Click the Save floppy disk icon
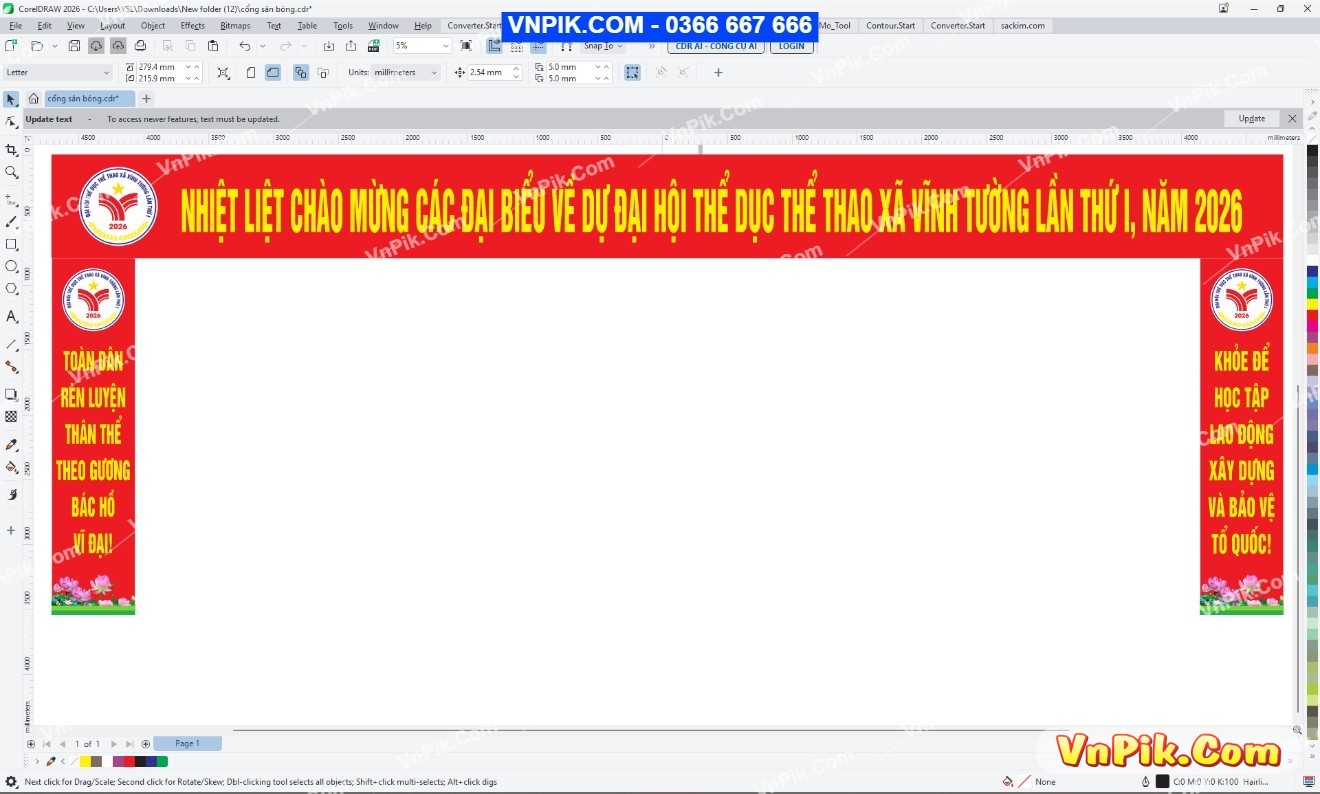This screenshot has height=794, width=1320. click(74, 46)
